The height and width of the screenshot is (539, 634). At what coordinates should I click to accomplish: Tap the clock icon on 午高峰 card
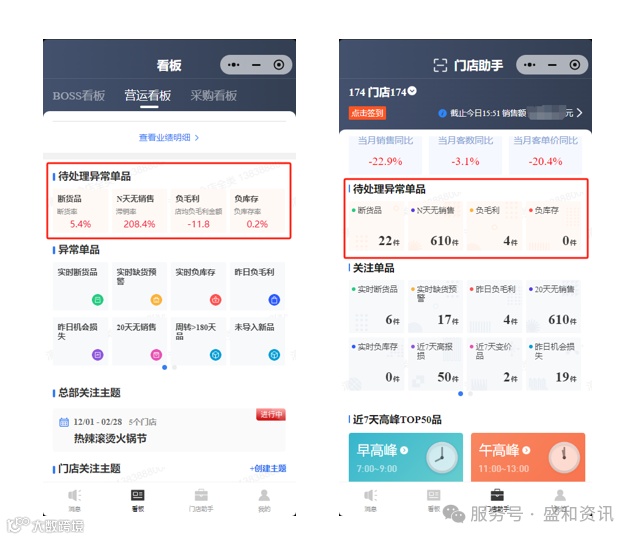564,457
